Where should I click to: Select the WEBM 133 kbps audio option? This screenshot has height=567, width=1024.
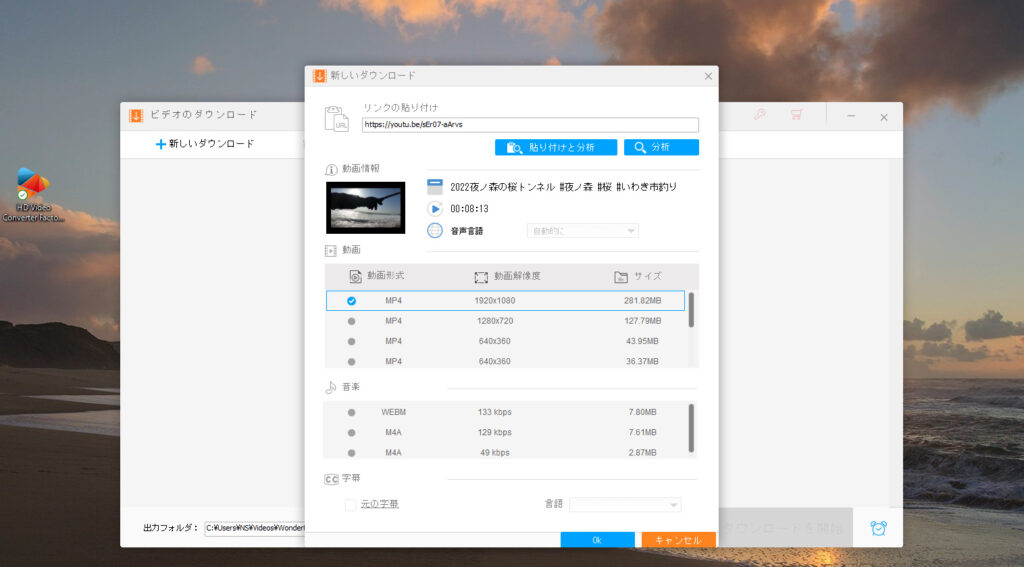pyautogui.click(x=351, y=412)
